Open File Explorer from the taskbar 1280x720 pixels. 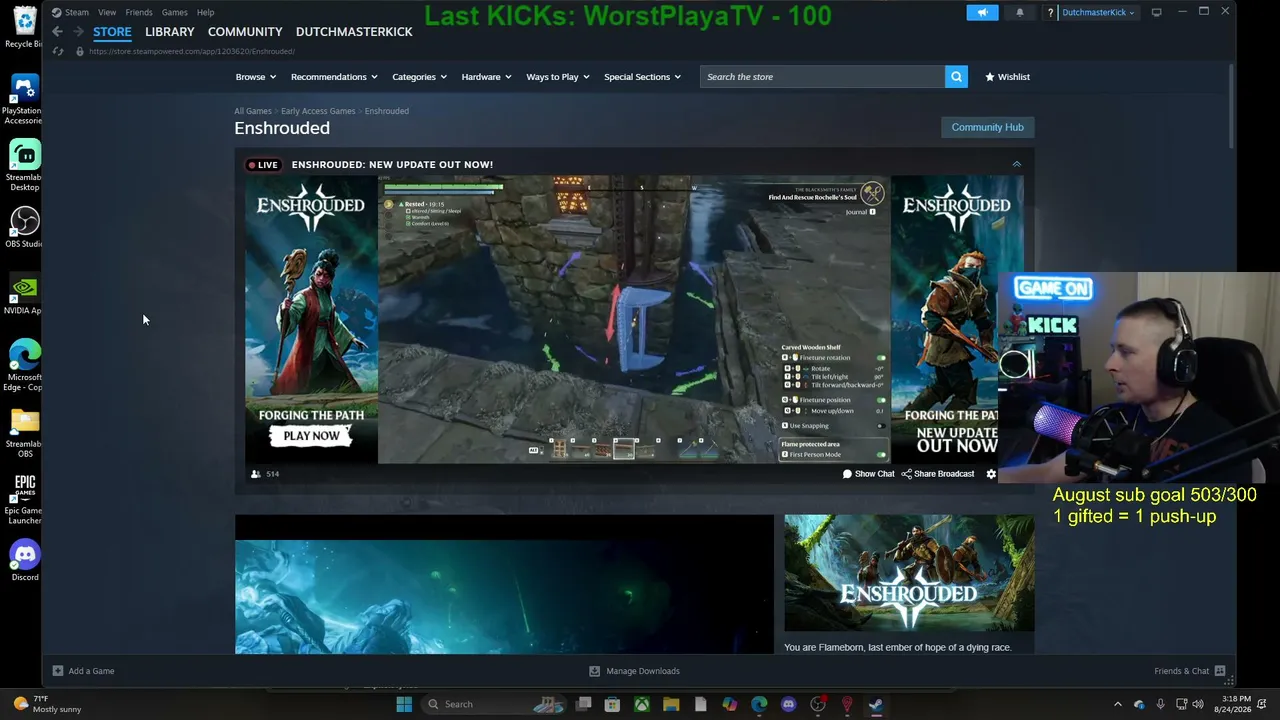[x=671, y=704]
